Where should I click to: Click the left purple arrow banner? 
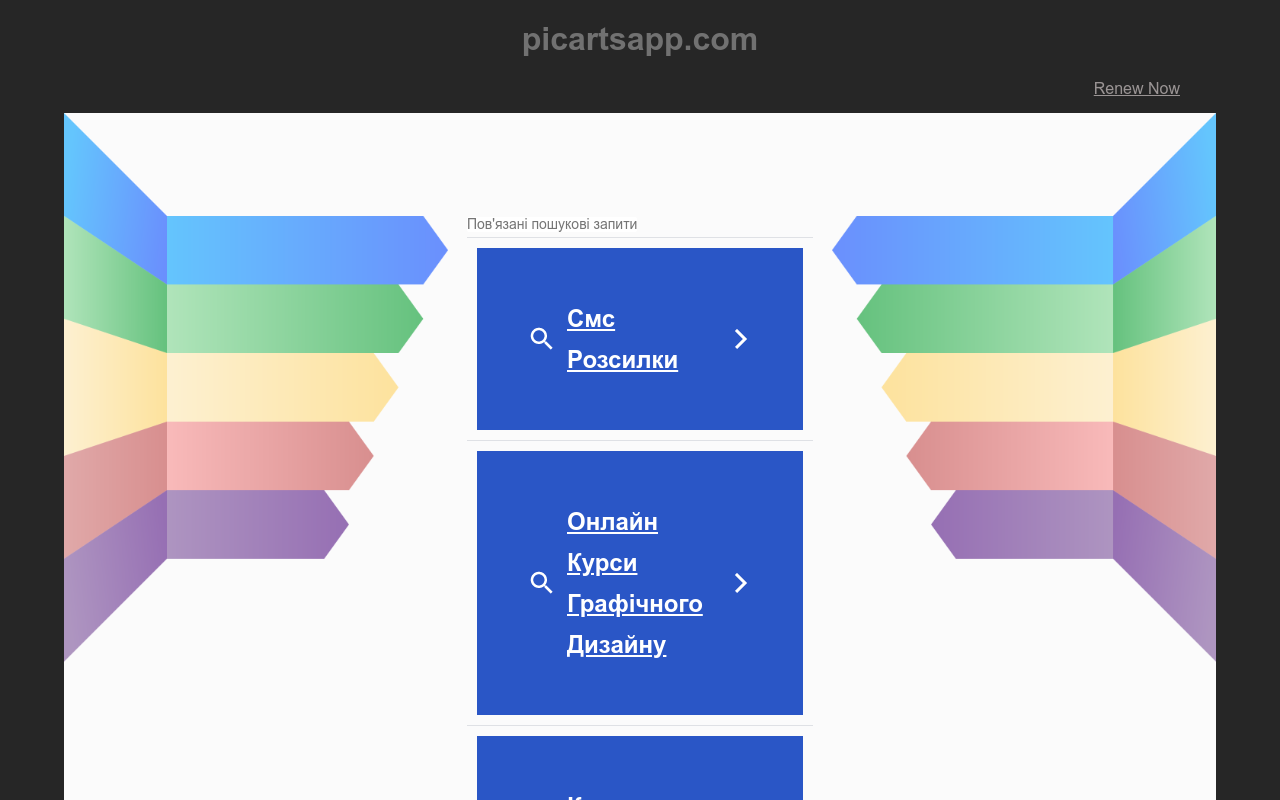click(258, 524)
